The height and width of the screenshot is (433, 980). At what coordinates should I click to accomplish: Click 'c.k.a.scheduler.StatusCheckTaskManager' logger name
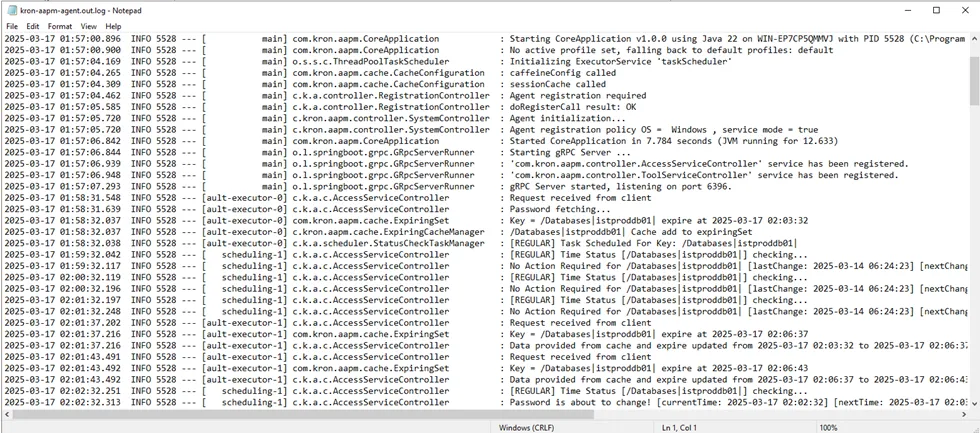click(x=388, y=242)
